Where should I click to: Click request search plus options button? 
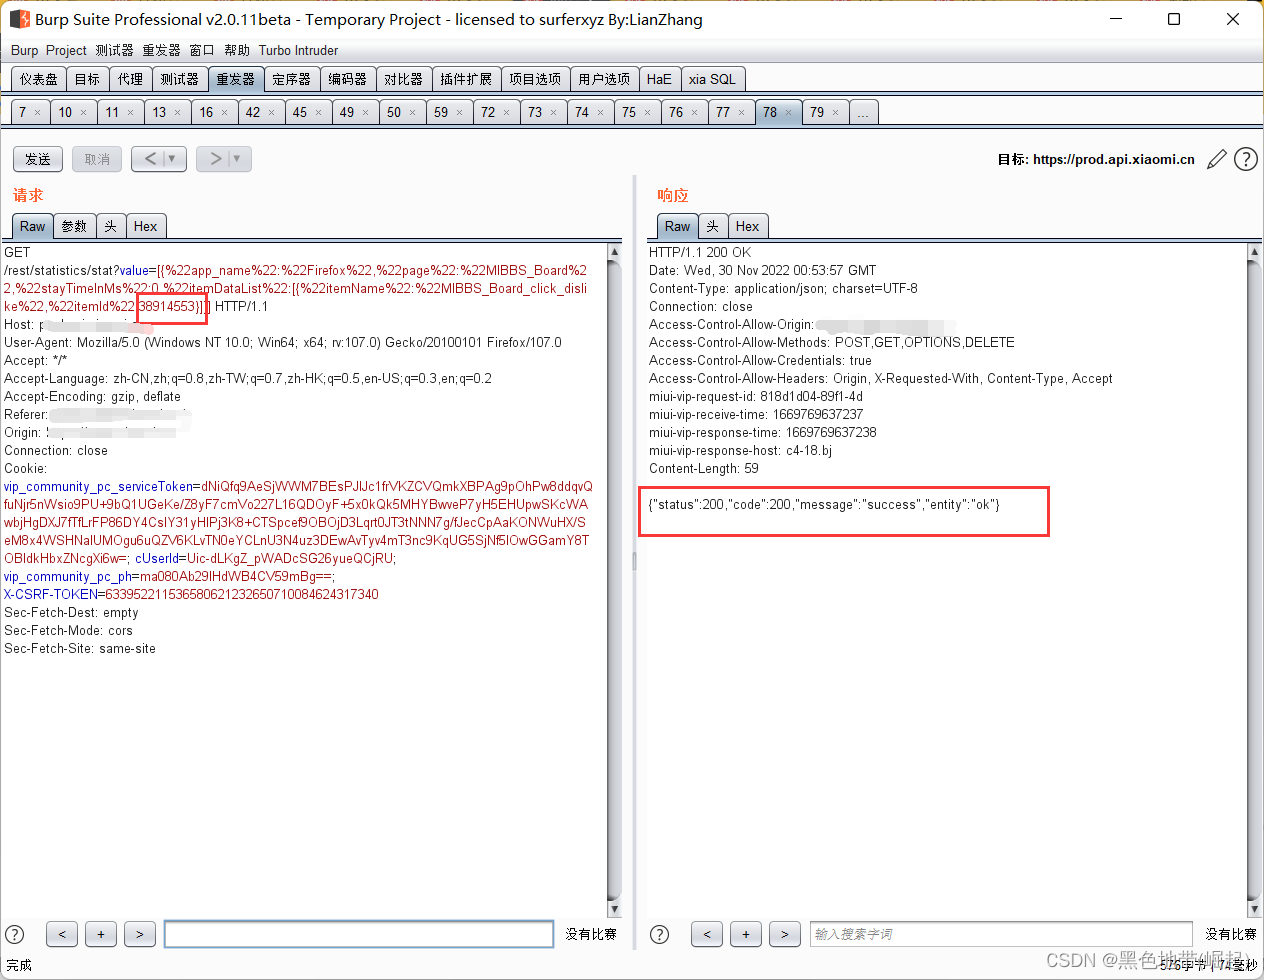101,934
